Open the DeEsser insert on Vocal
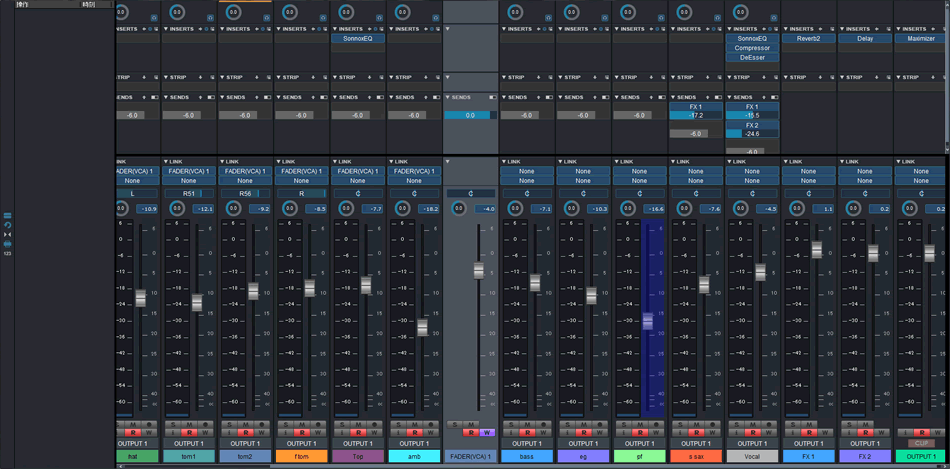This screenshot has width=950, height=469. (752, 57)
